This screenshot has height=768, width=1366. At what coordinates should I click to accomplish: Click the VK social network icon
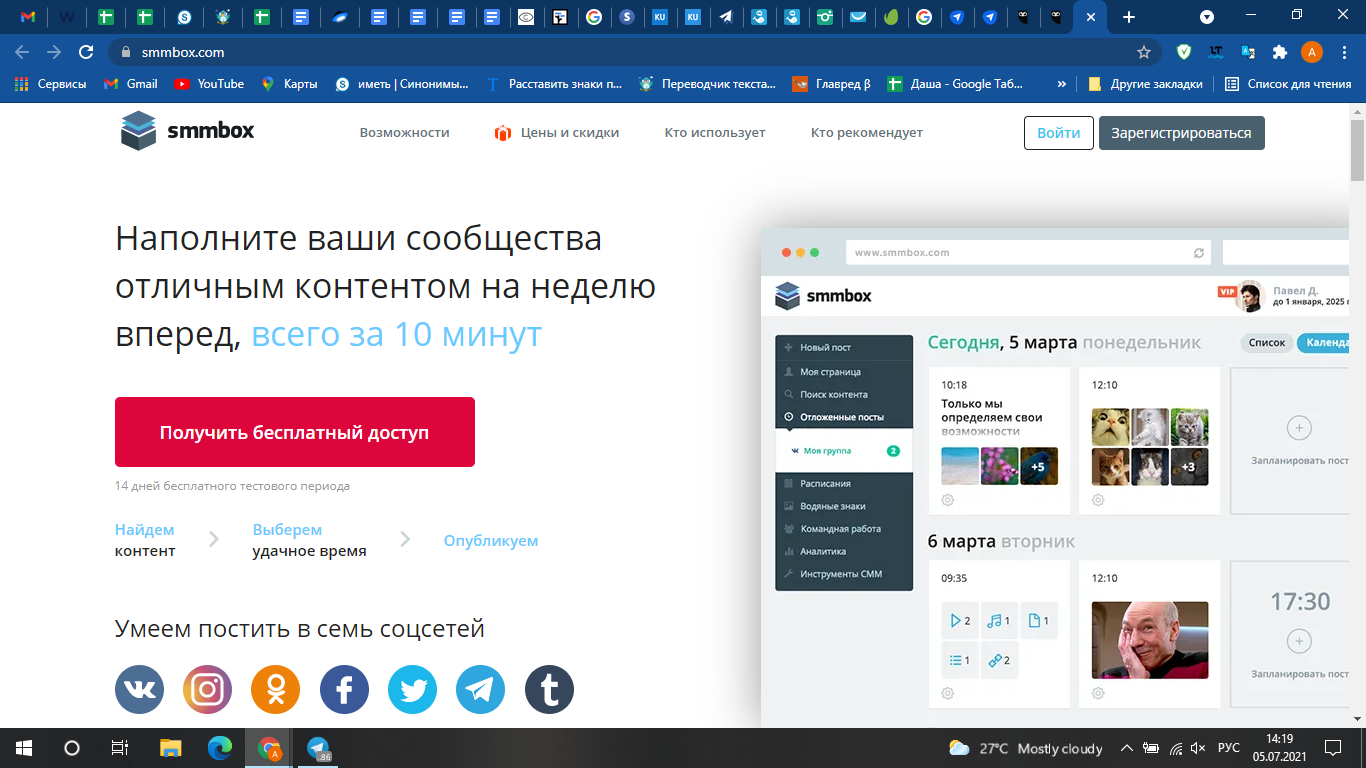pyautogui.click(x=140, y=690)
